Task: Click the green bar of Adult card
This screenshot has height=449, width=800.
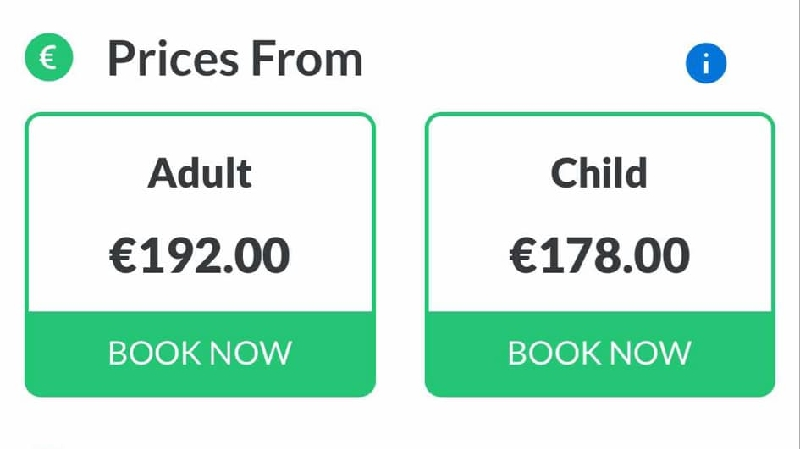Action: (200, 353)
